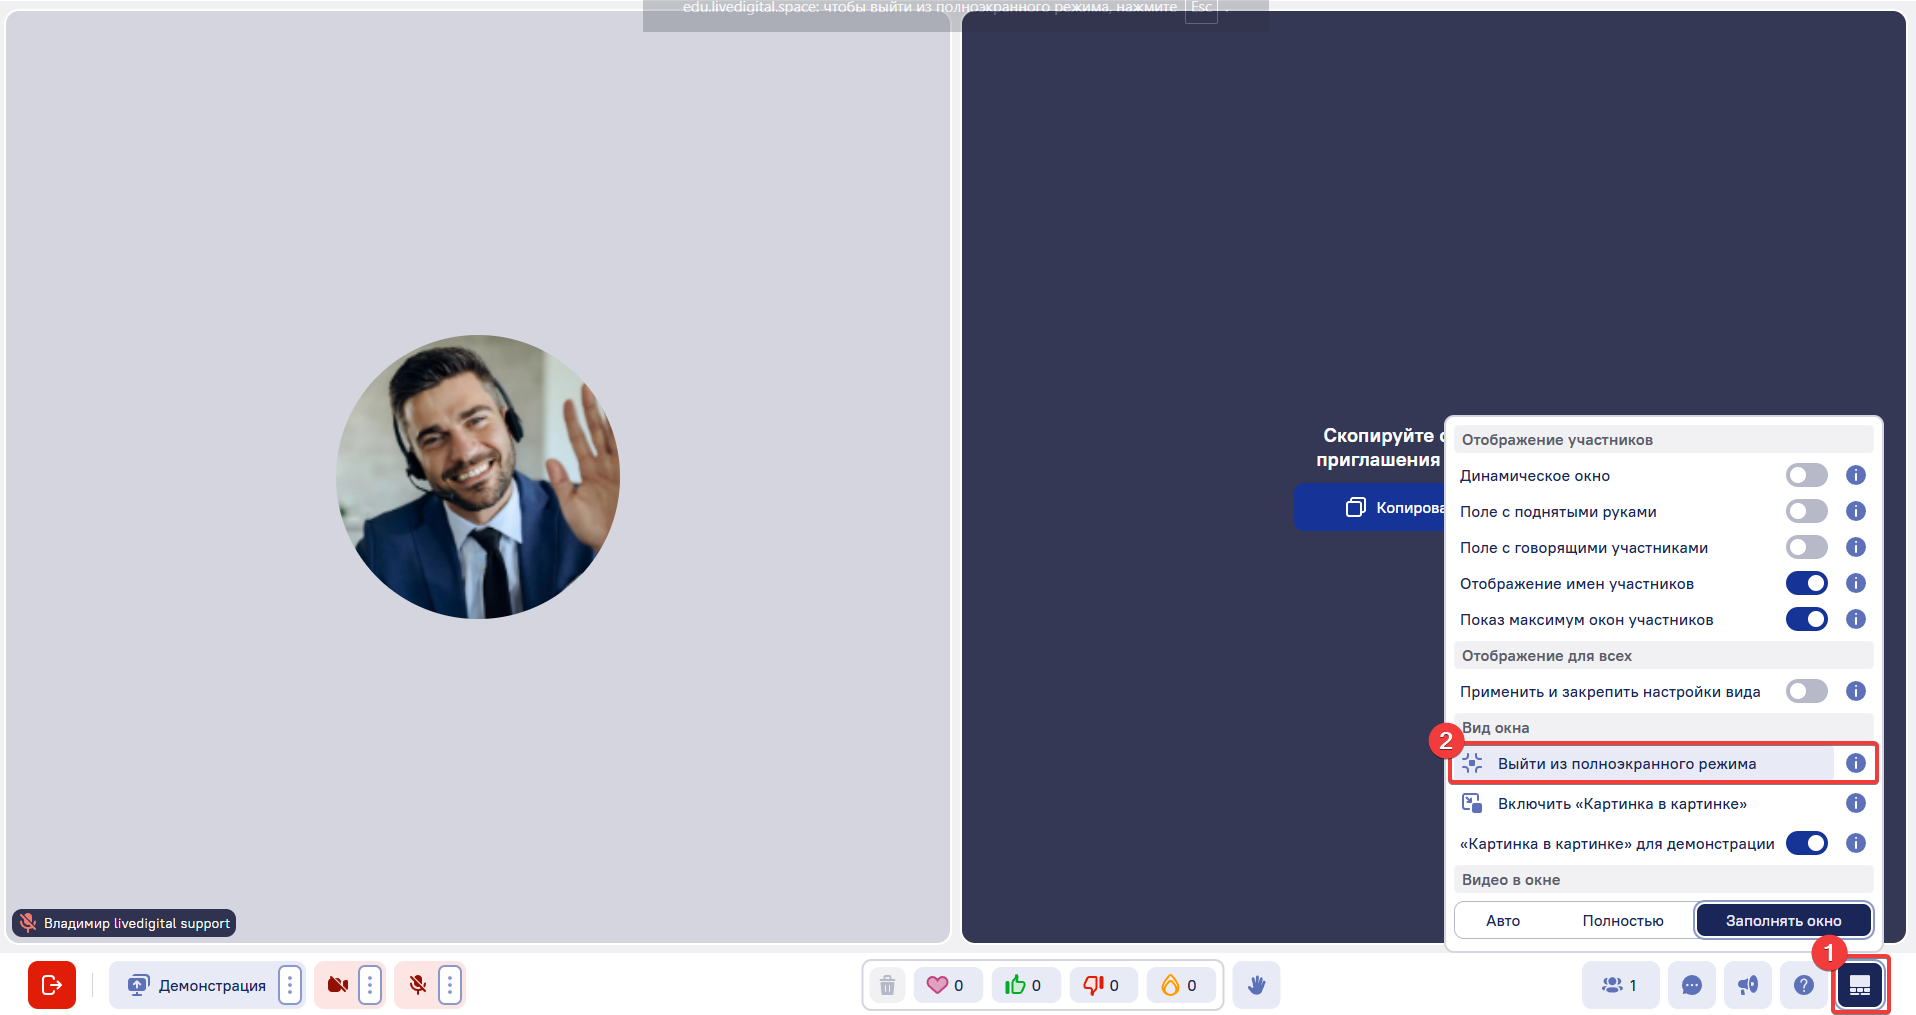Choose Полностью video mode
Screen dimensions: 1916x1015
pos(1622,921)
